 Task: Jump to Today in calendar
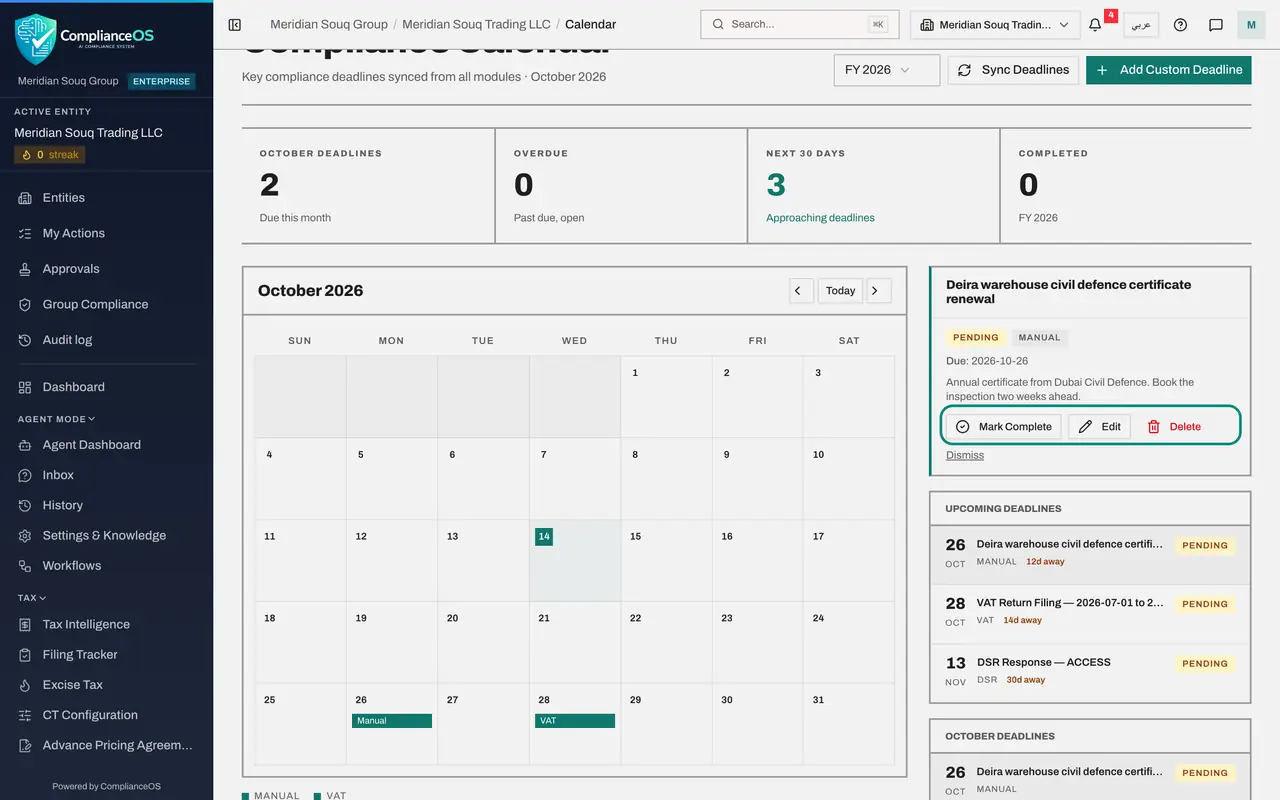tap(840, 291)
